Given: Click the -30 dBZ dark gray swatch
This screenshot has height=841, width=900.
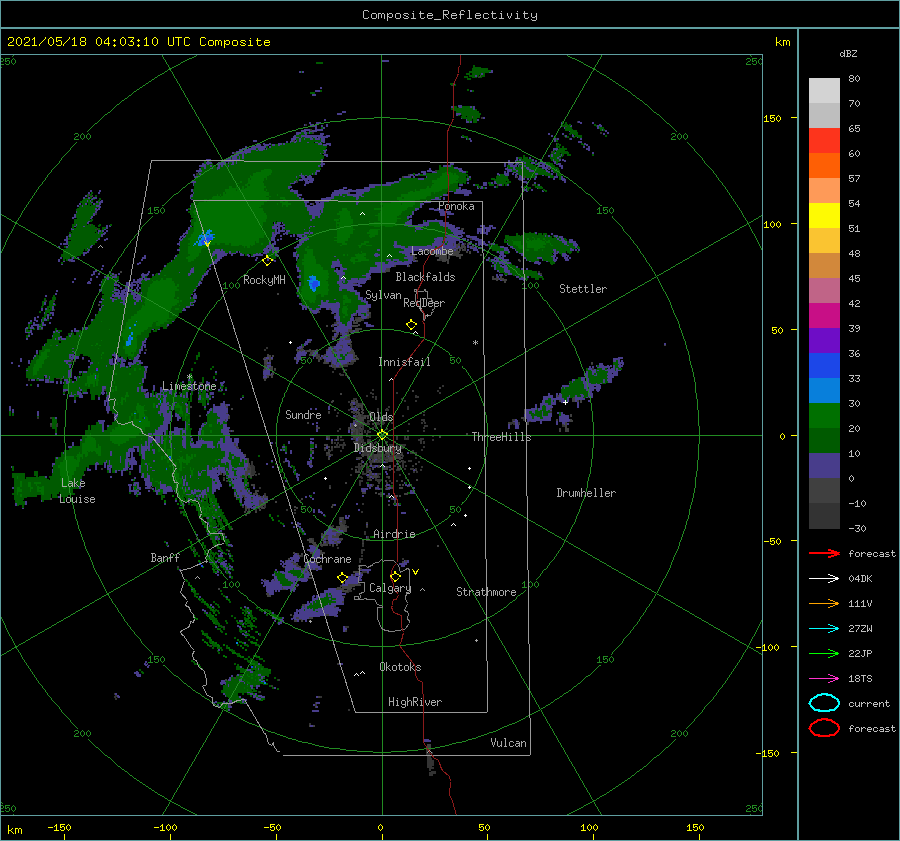Looking at the screenshot, I should tap(824, 516).
